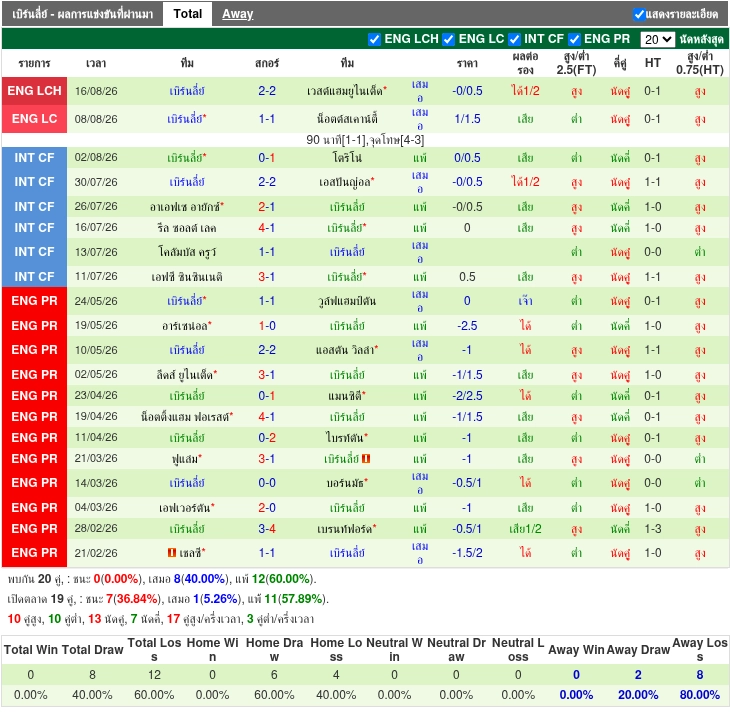730x713 pixels.
Task: Click the red card icon next to Chelsea
Action: pyautogui.click(x=172, y=553)
